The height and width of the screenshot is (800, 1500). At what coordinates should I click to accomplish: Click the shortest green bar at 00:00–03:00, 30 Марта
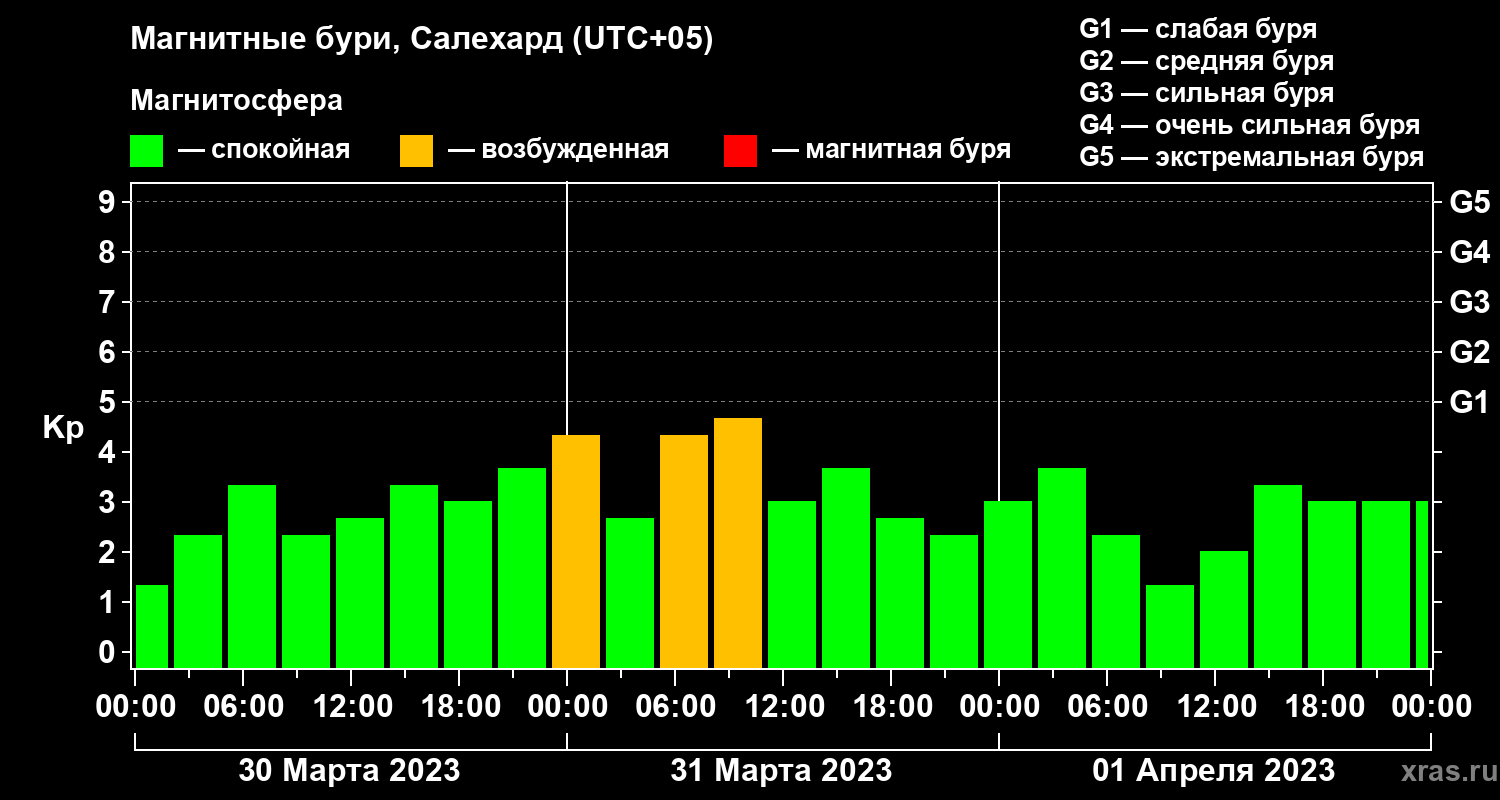(152, 626)
